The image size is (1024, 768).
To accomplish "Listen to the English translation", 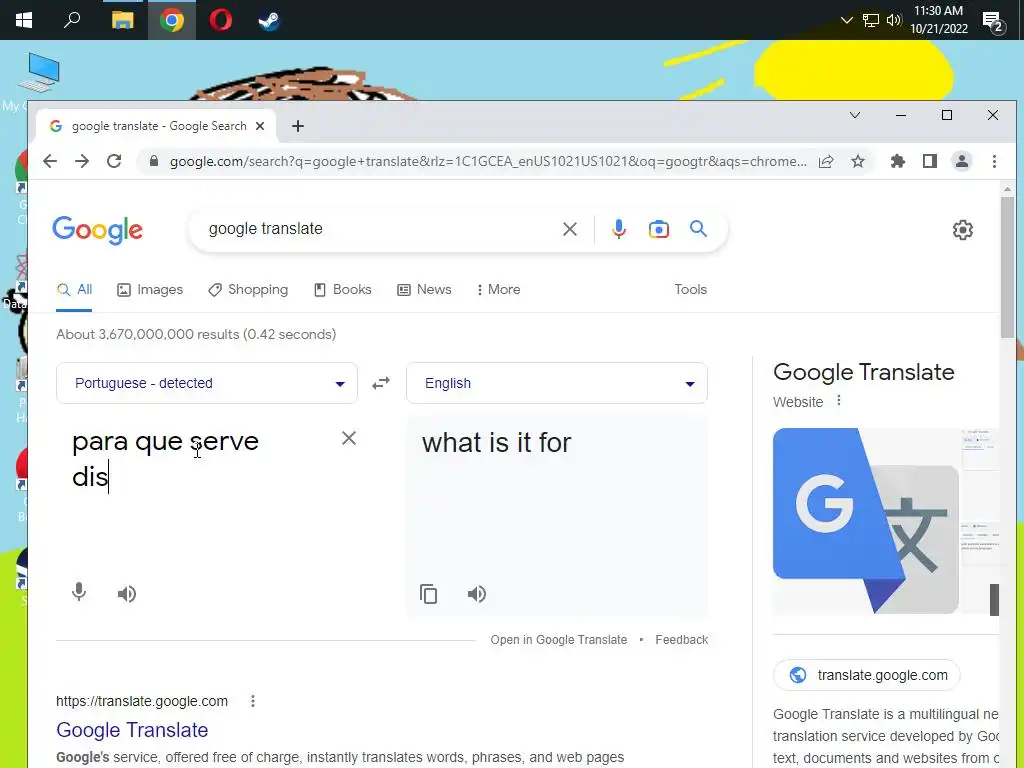I will click(x=477, y=594).
